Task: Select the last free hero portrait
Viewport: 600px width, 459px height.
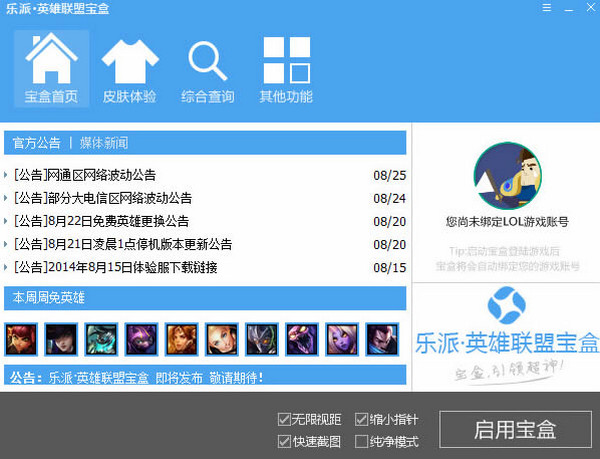Action: [x=381, y=339]
